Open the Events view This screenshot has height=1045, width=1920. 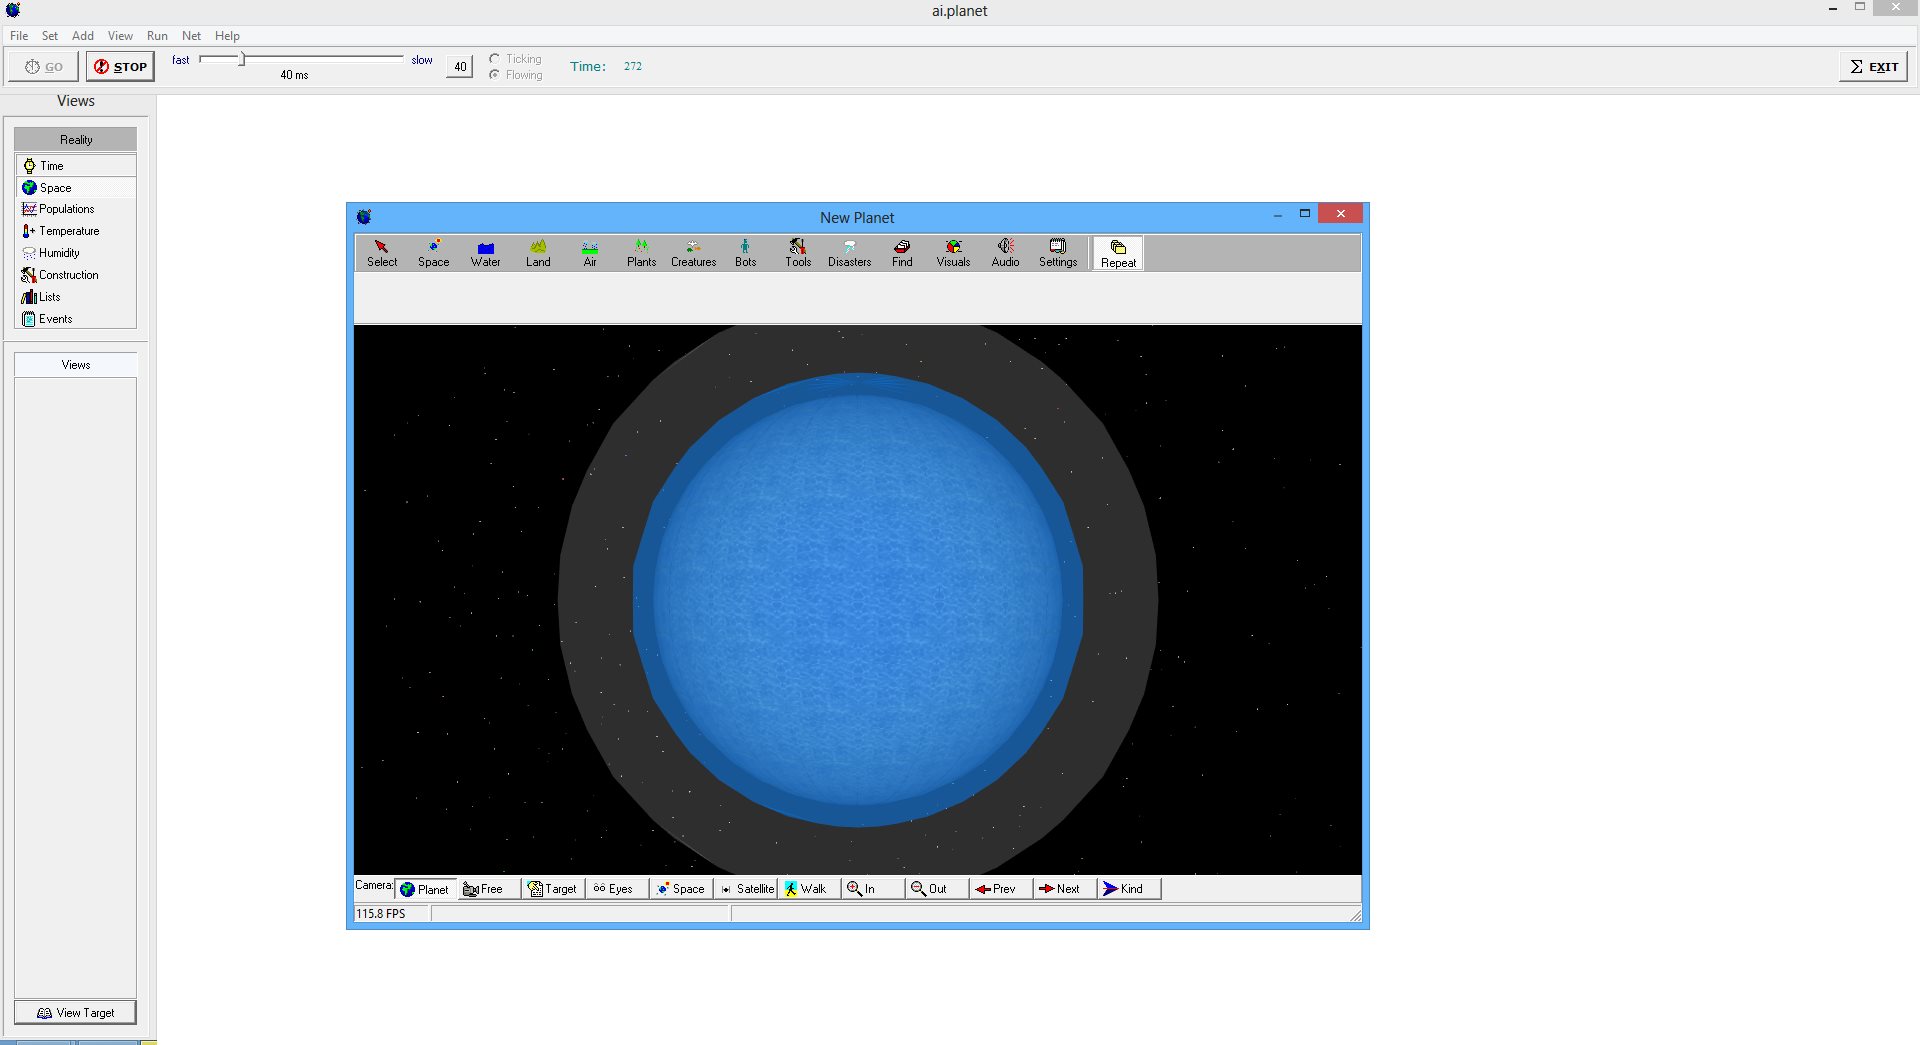pyautogui.click(x=76, y=319)
